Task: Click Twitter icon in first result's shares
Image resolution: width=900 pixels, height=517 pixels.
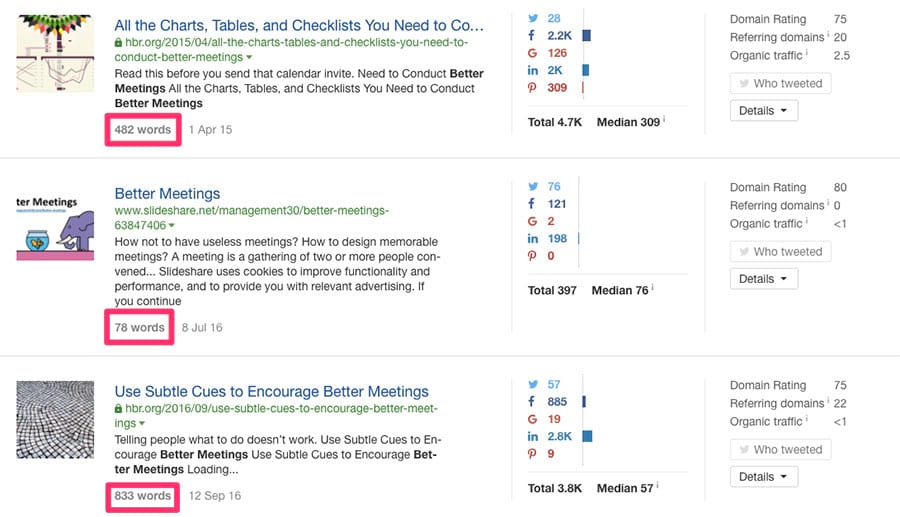Action: tap(533, 18)
